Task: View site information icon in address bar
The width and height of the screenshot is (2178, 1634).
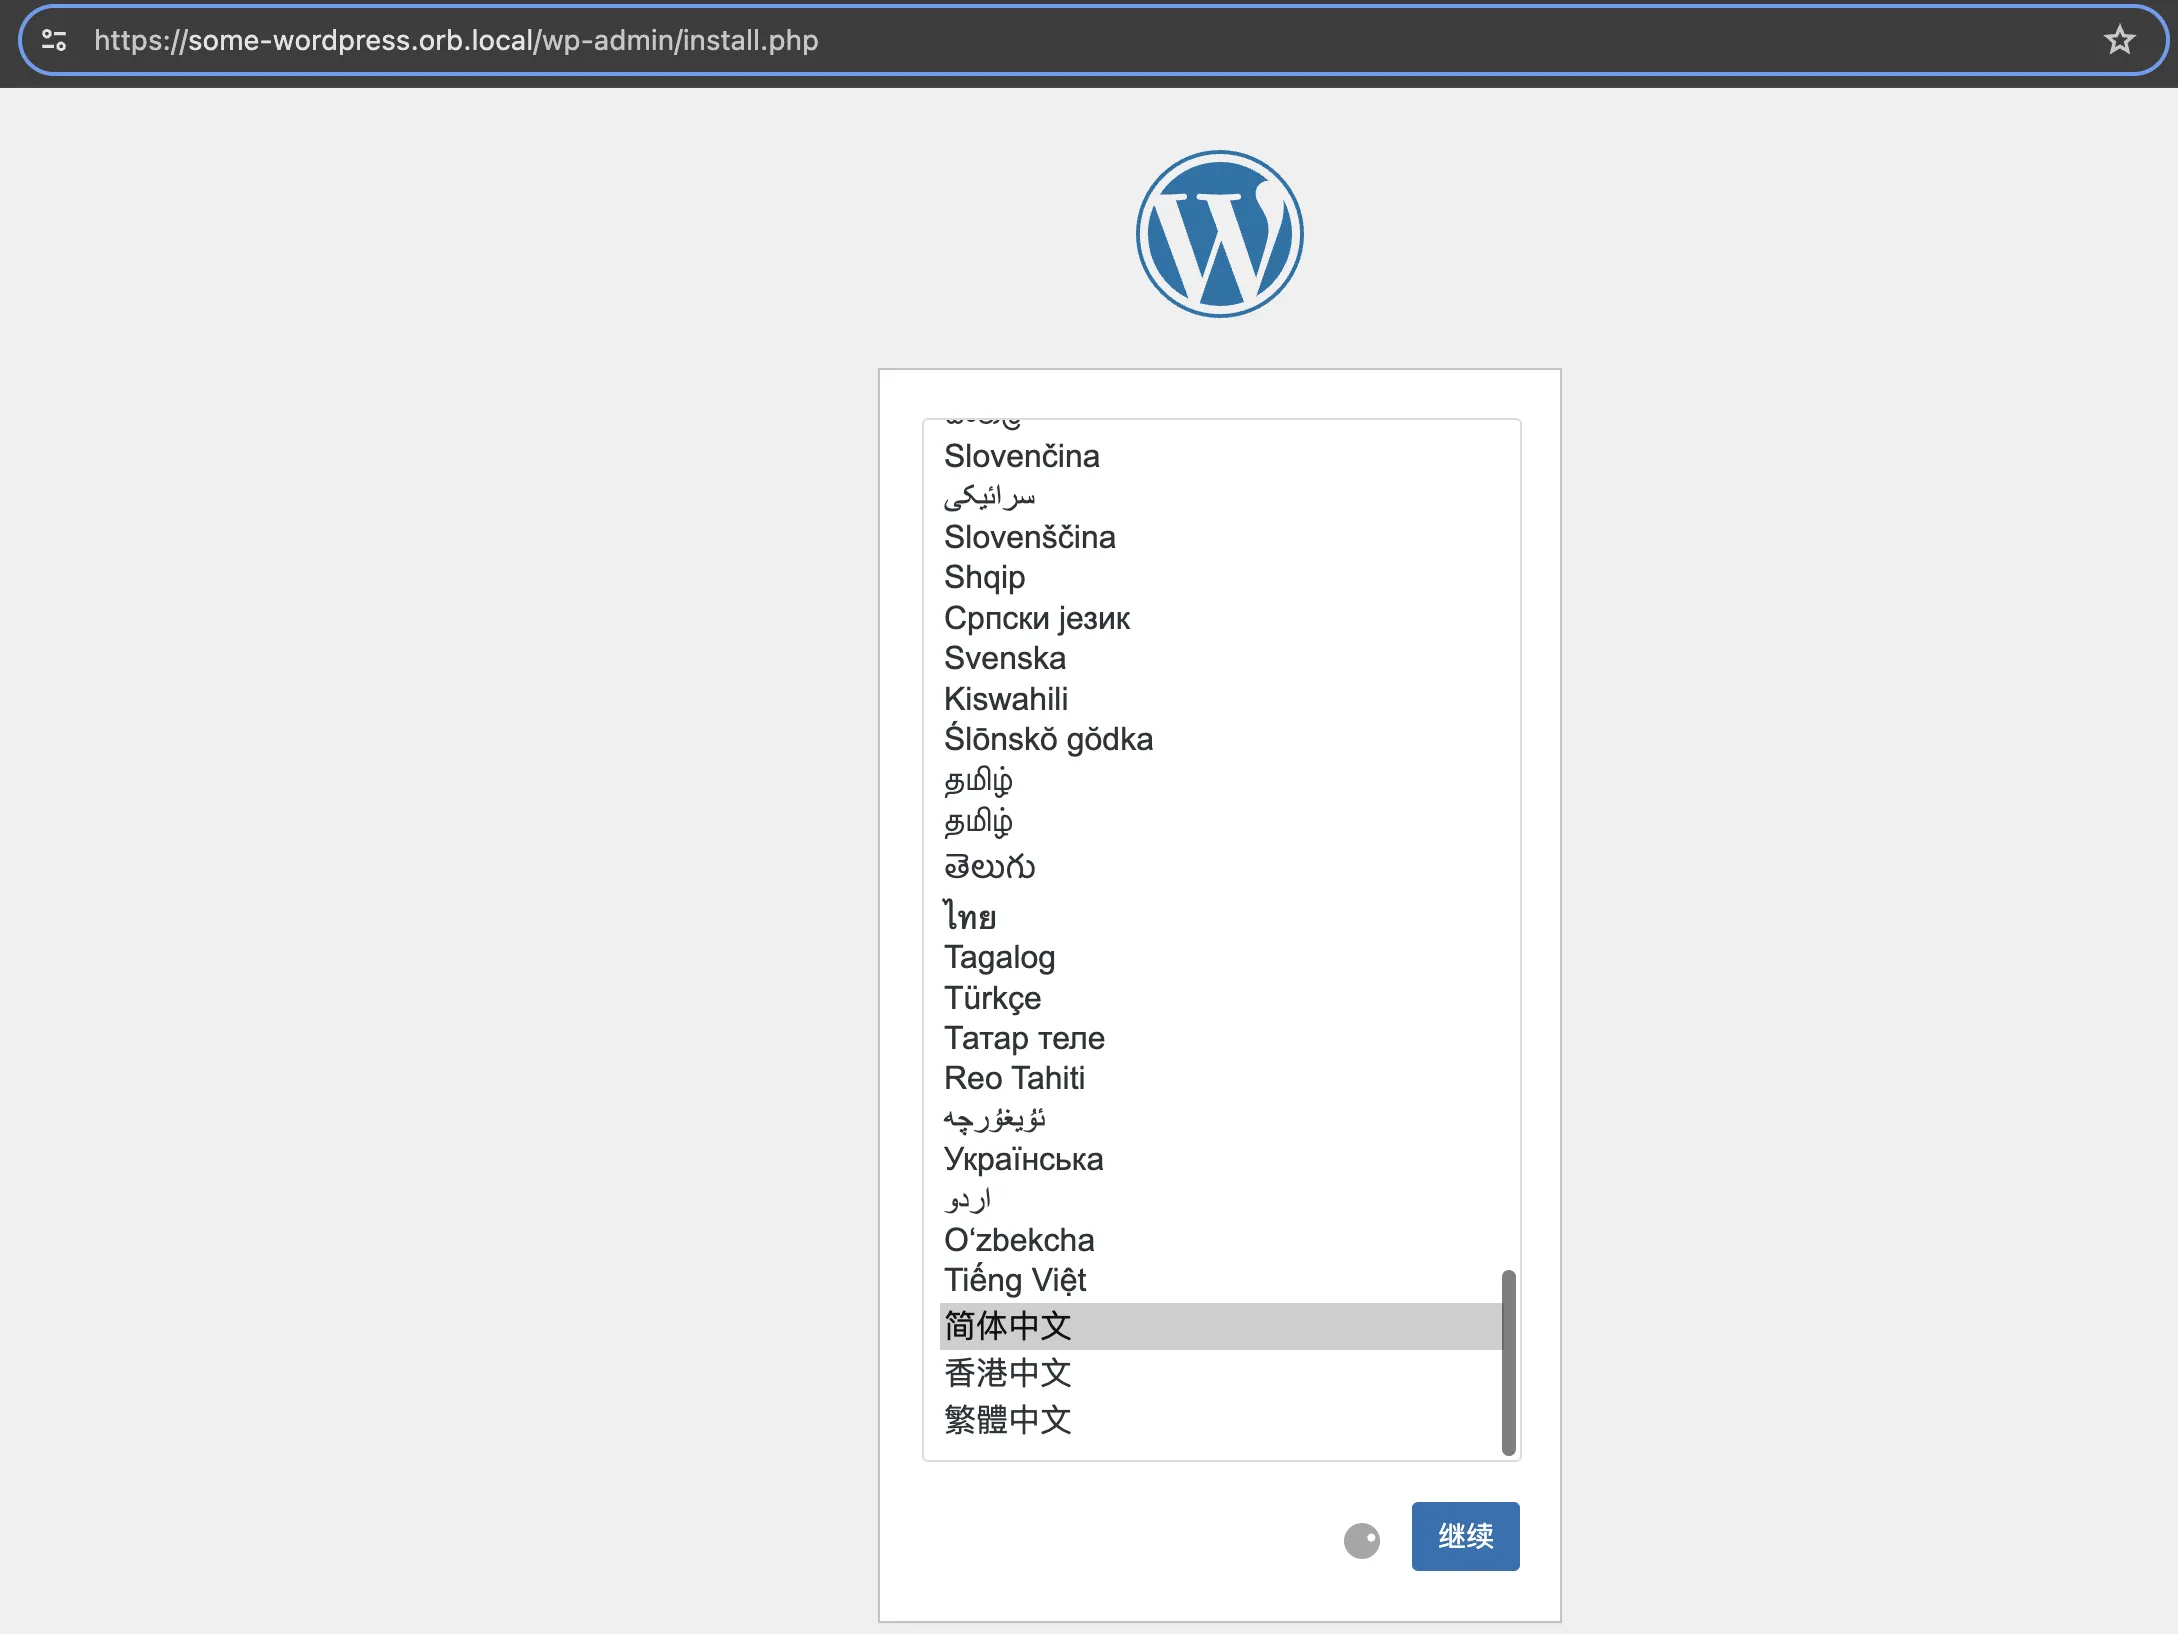Action: [x=54, y=40]
